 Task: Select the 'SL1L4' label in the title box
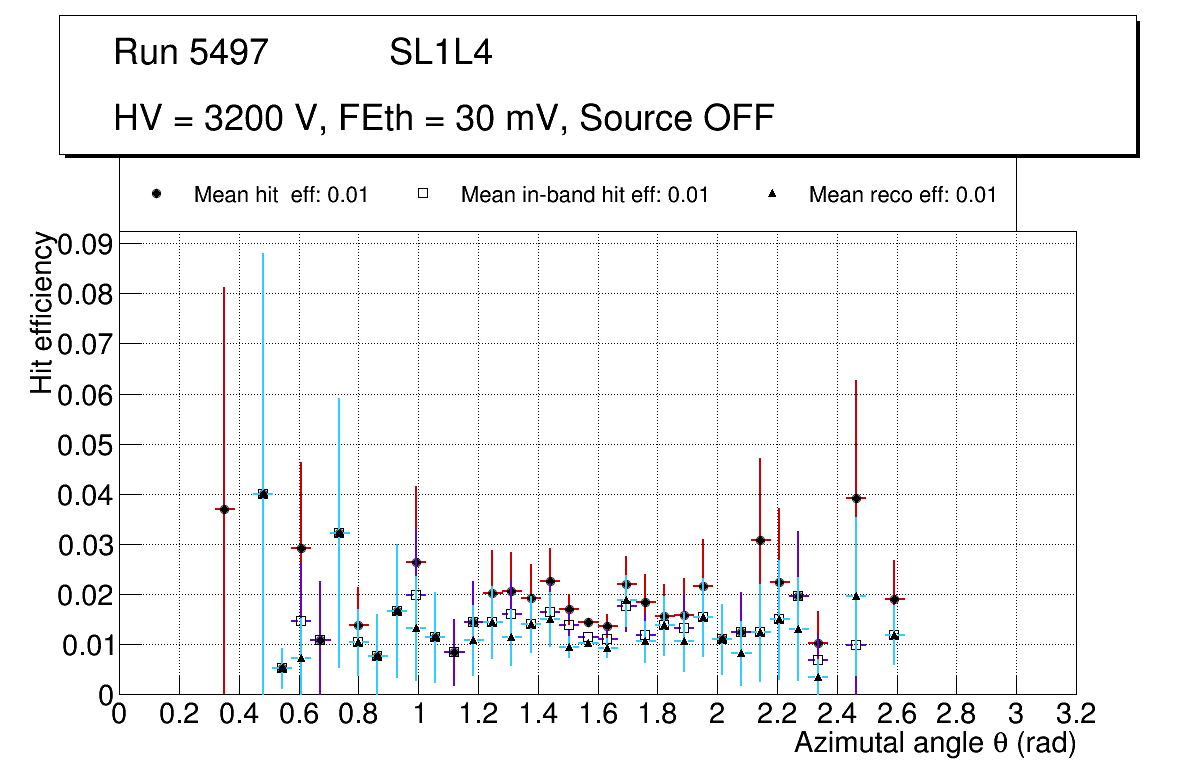click(x=440, y=53)
